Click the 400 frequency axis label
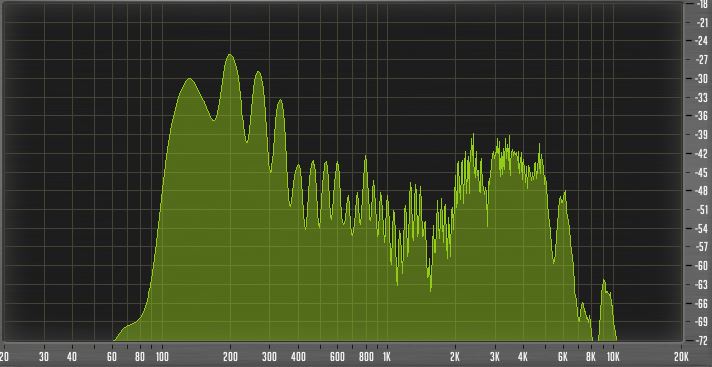The width and height of the screenshot is (712, 367). point(298,356)
